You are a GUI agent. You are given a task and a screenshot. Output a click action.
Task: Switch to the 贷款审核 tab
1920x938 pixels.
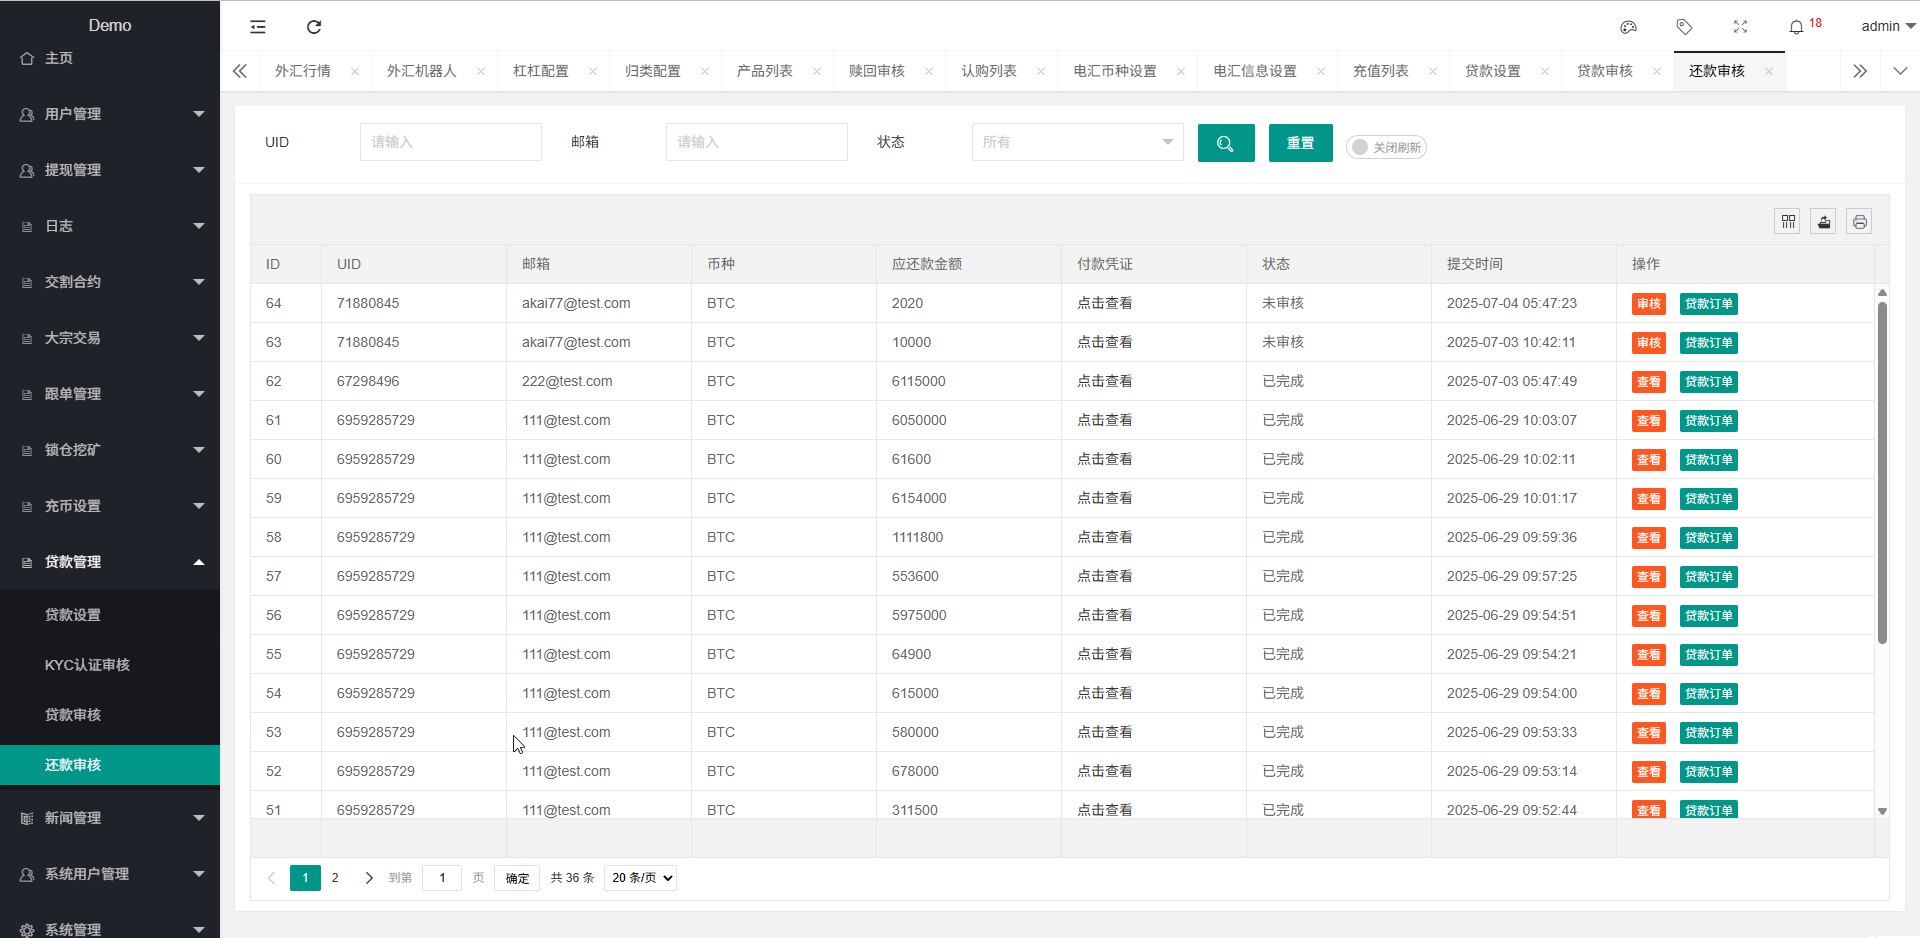[1604, 71]
